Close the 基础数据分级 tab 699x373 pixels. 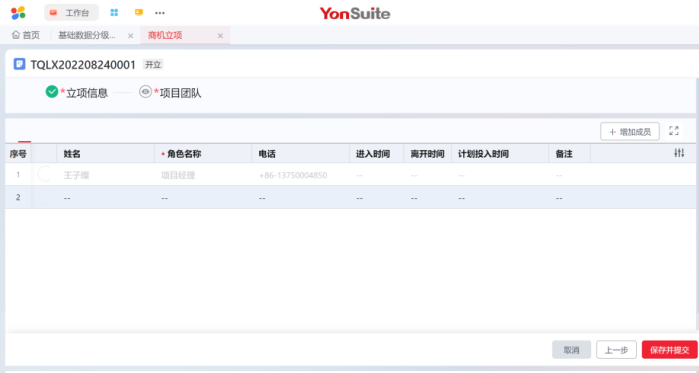click(x=130, y=36)
